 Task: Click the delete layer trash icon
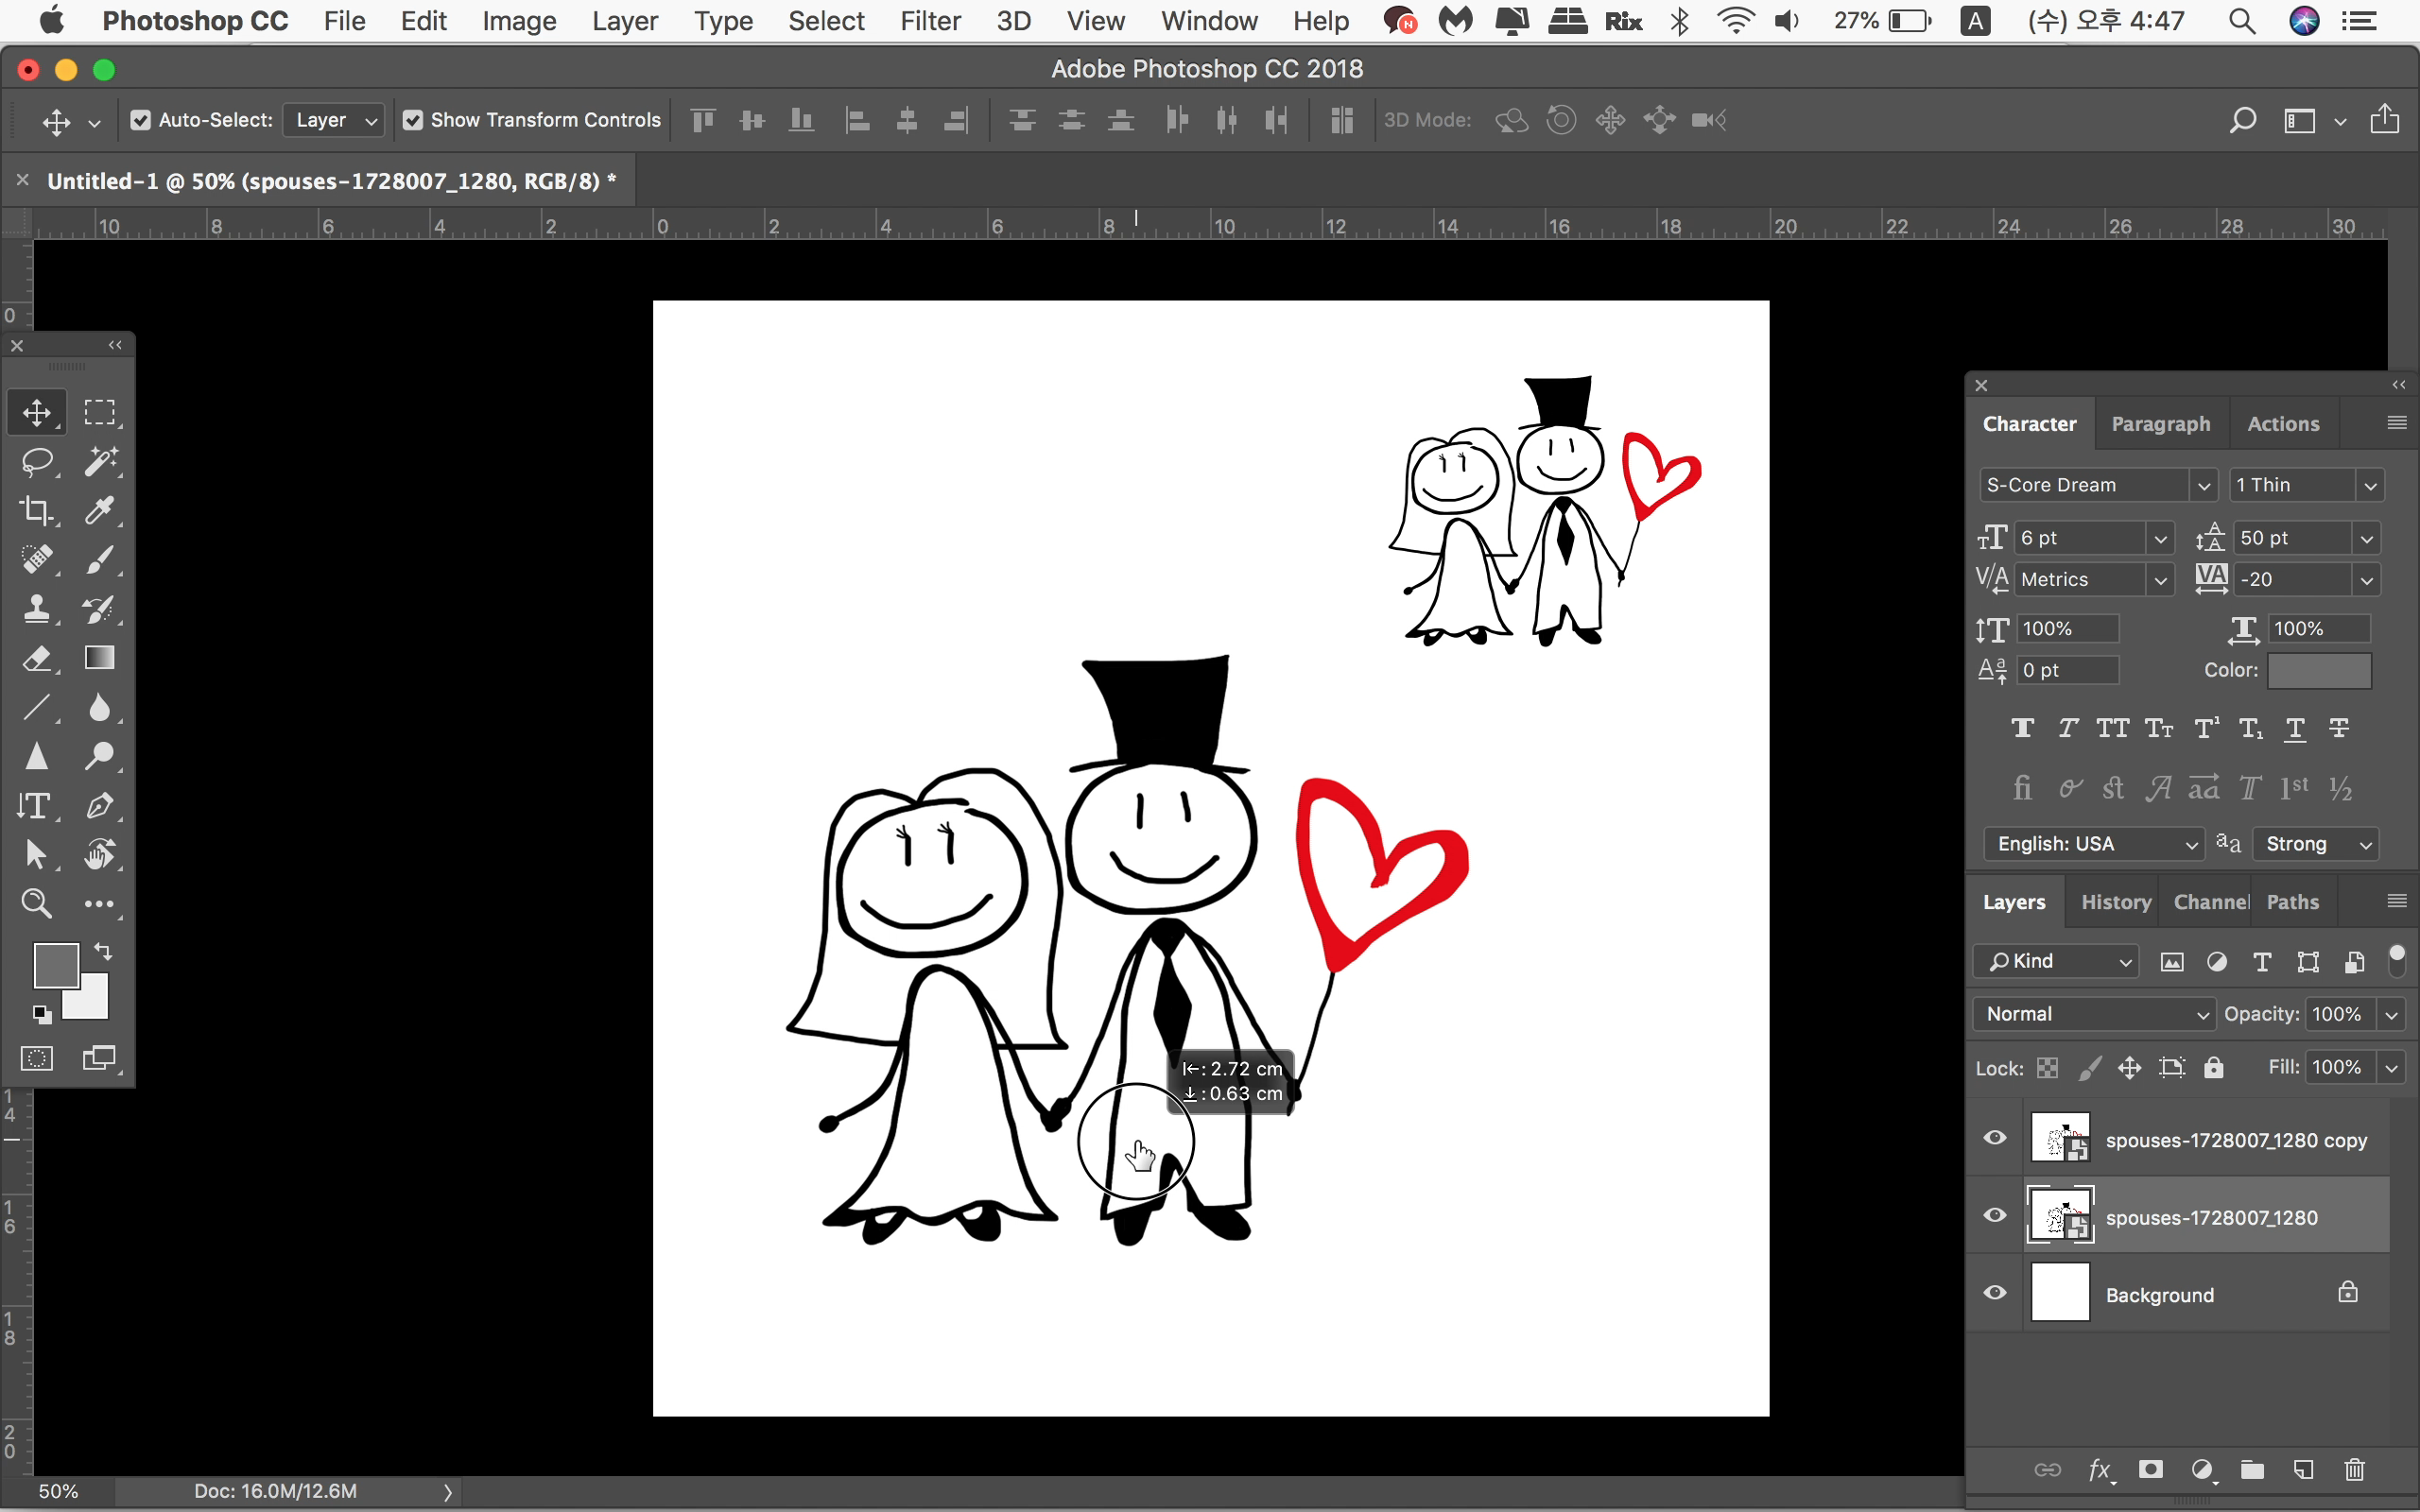[x=2354, y=1469]
